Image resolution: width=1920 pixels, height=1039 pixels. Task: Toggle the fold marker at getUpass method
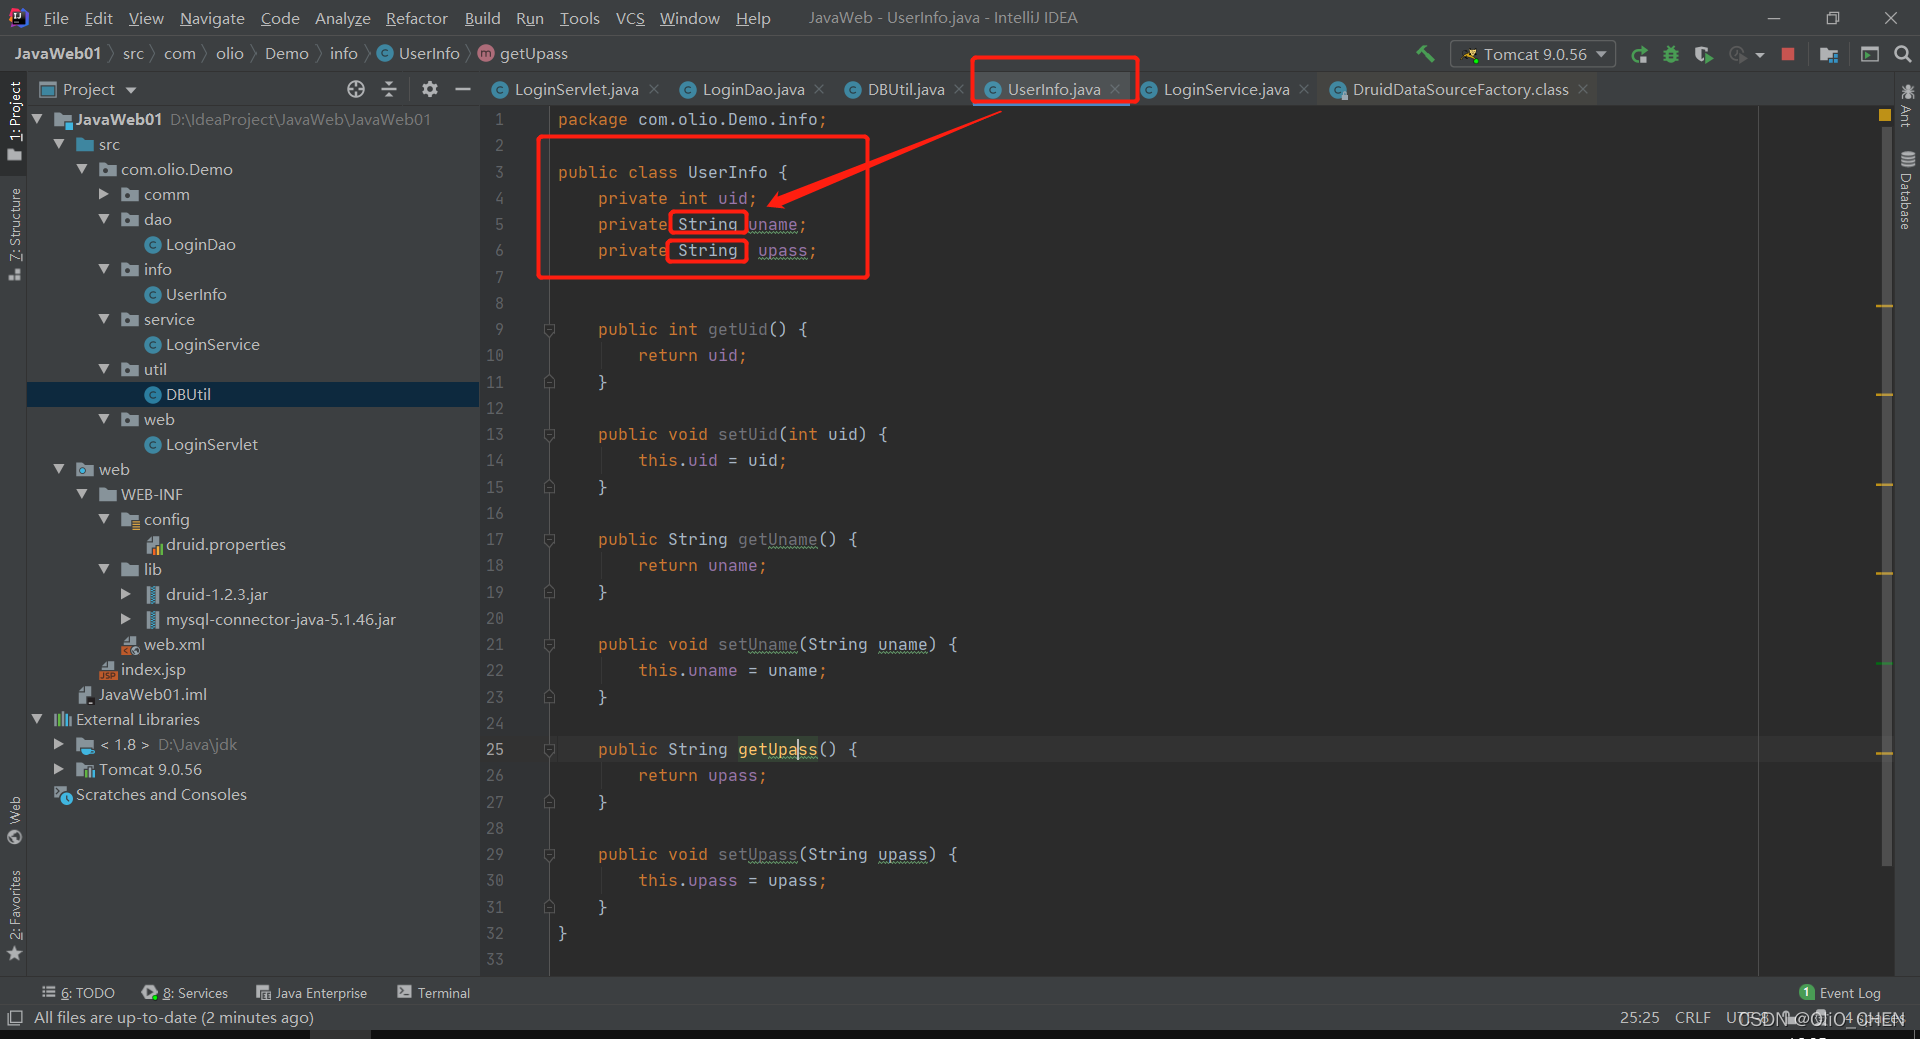click(x=549, y=749)
